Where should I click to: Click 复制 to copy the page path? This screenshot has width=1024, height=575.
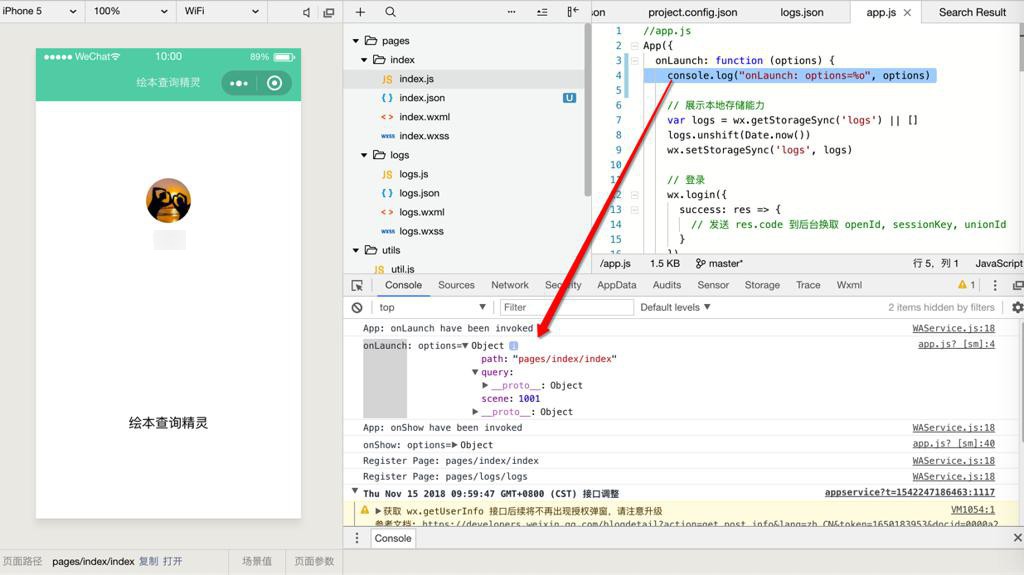tap(148, 561)
